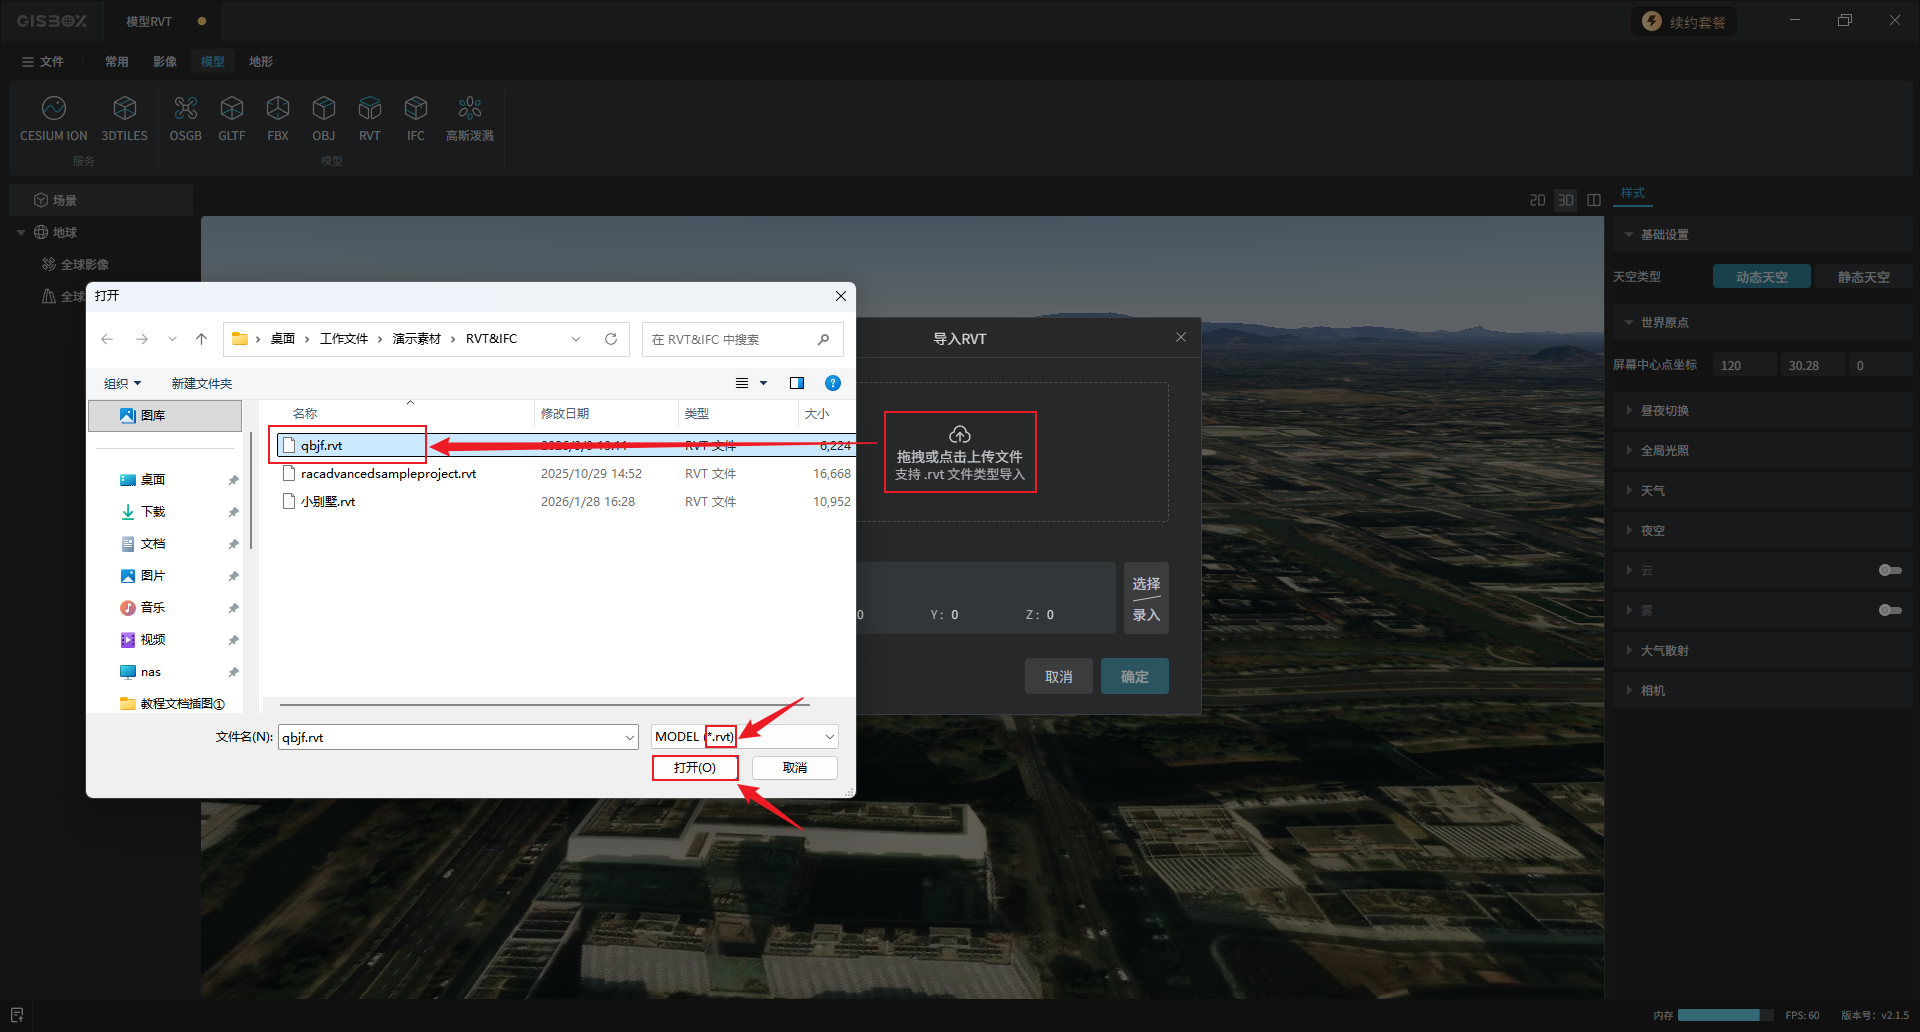The height and width of the screenshot is (1032, 1920).
Task: Toggle the fog (雾) switch
Action: click(x=1889, y=610)
